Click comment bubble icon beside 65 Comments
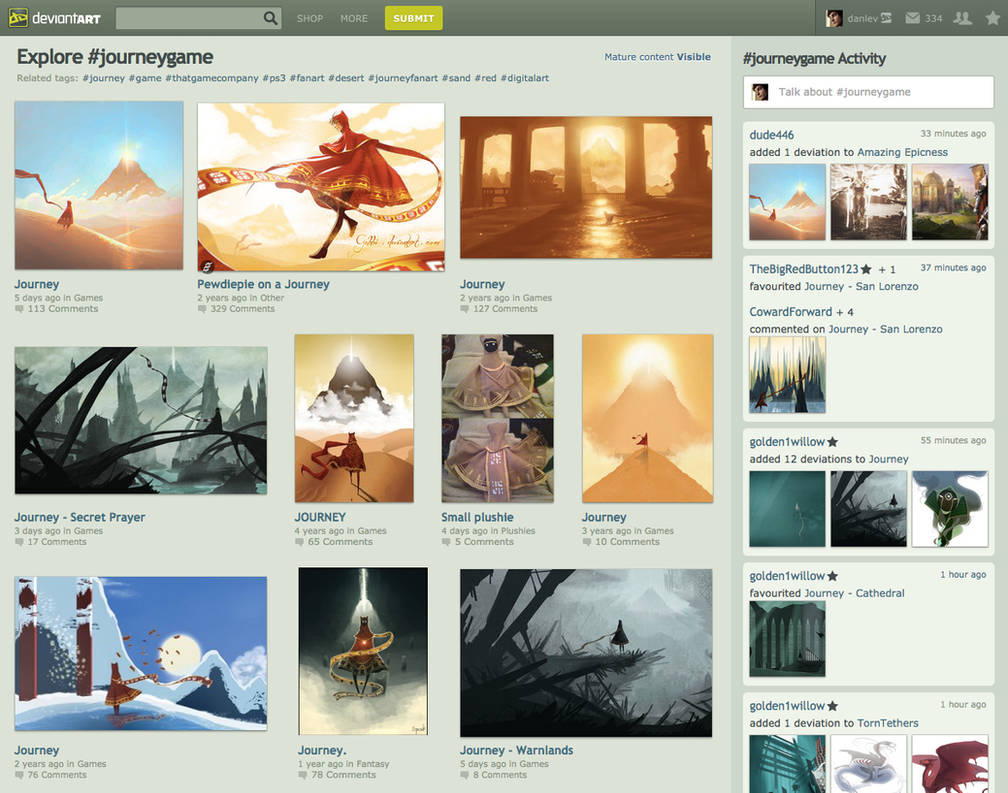 tap(299, 542)
